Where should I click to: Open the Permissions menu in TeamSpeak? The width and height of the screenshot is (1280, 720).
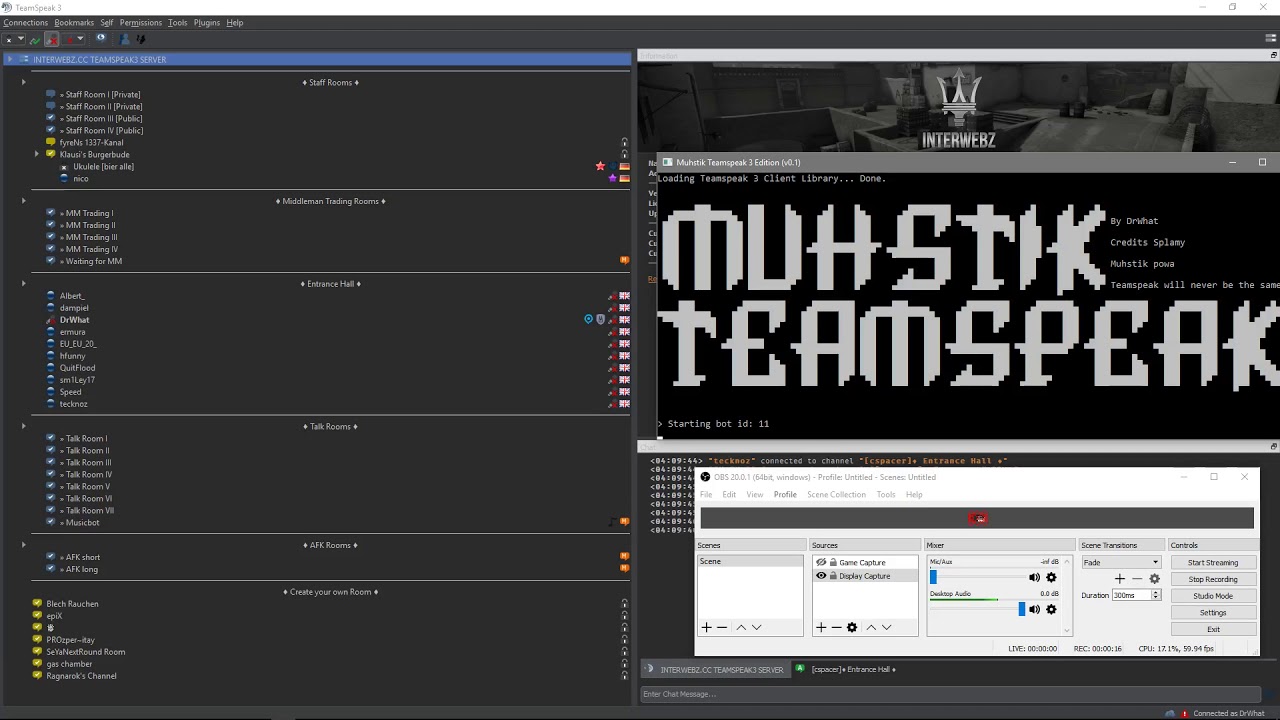[140, 22]
